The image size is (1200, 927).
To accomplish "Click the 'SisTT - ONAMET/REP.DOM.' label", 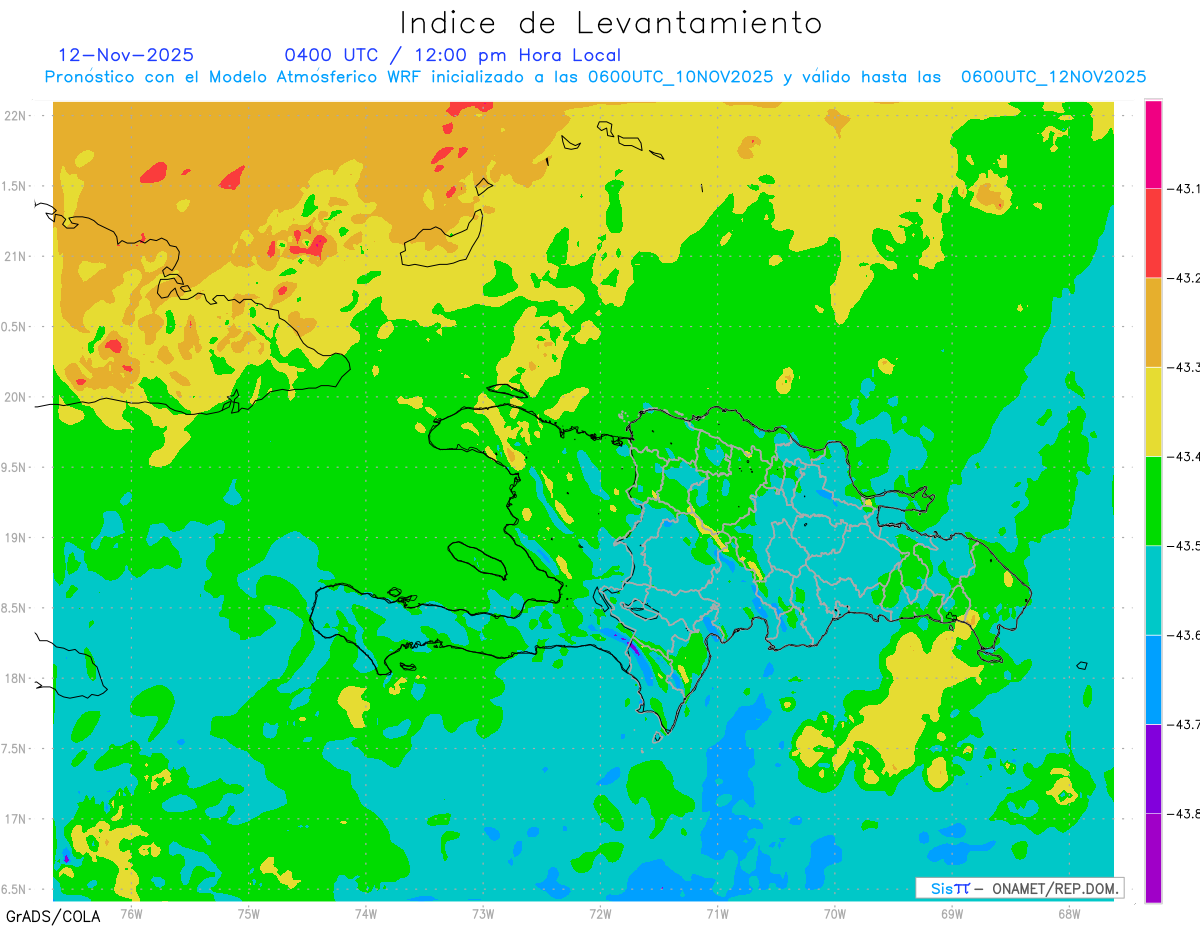I will pyautogui.click(x=1019, y=888).
